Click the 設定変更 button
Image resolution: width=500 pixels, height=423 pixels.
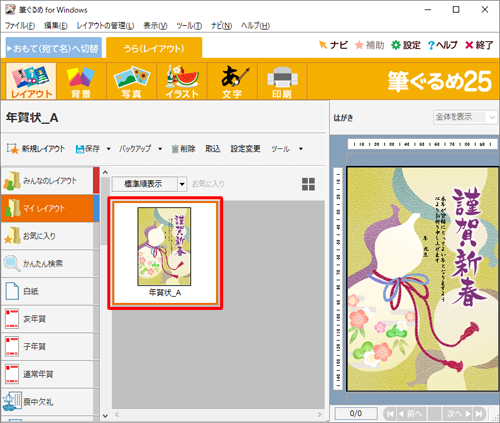246,149
